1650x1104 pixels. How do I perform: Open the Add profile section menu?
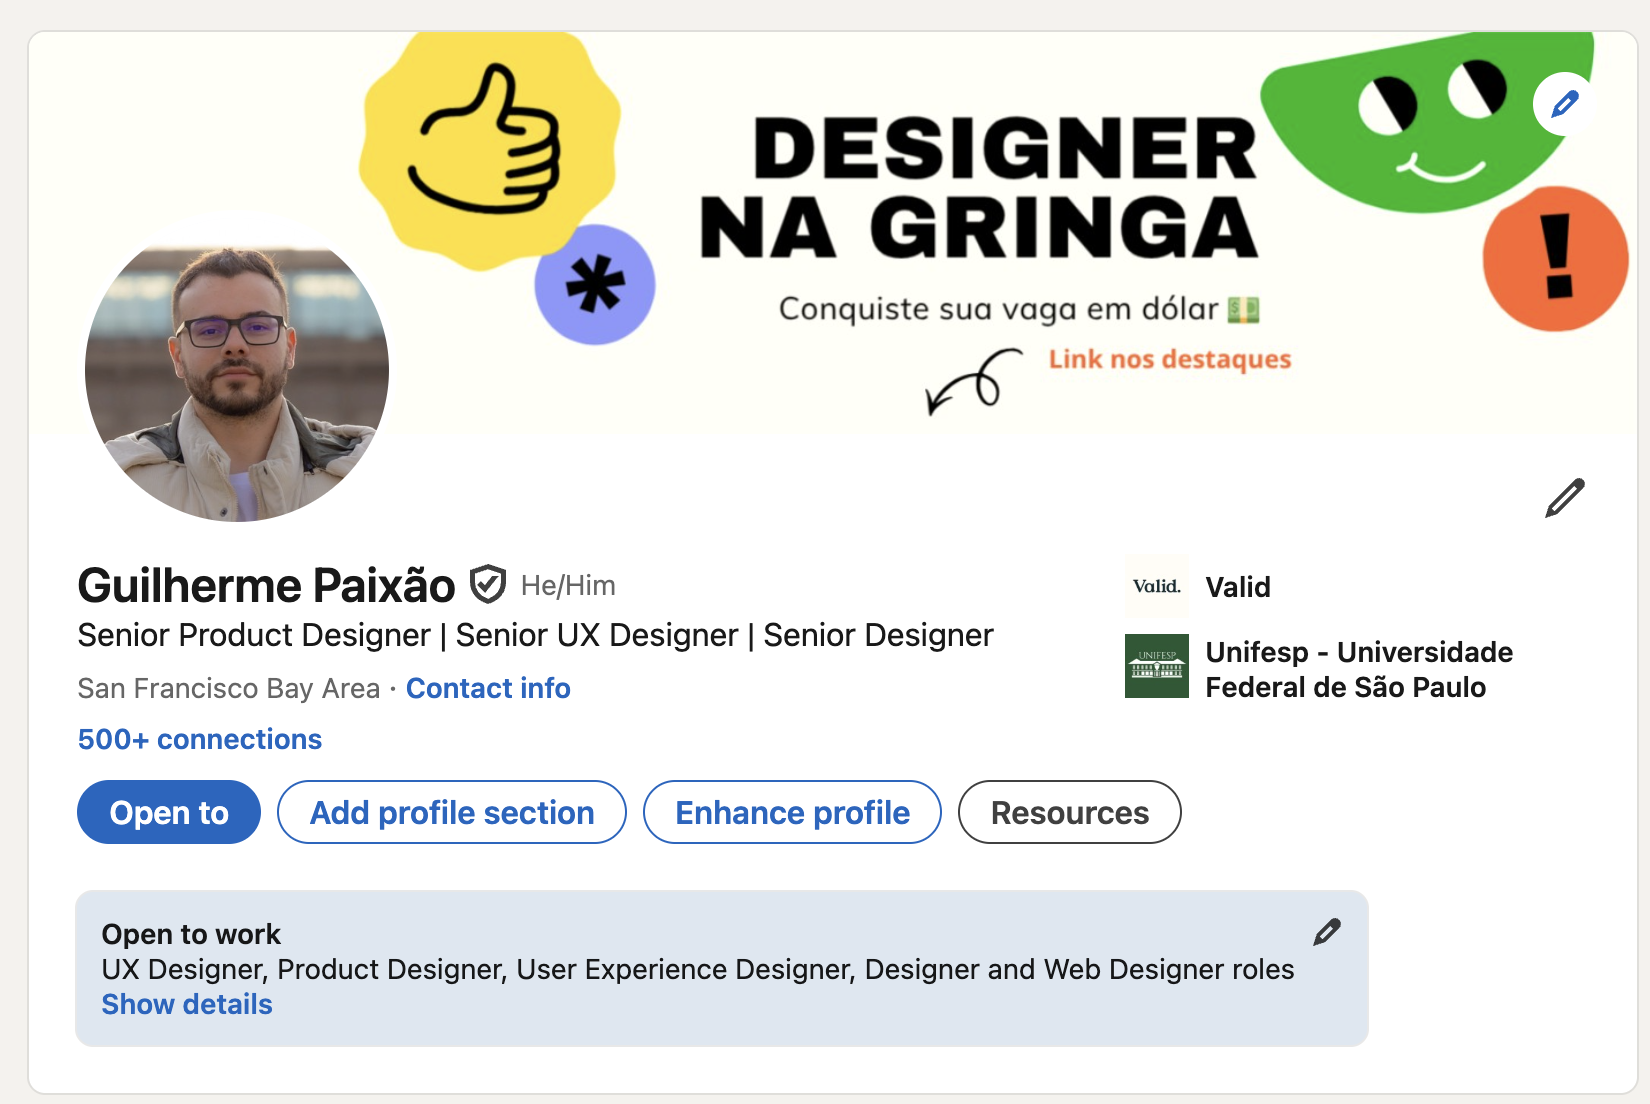(x=452, y=813)
